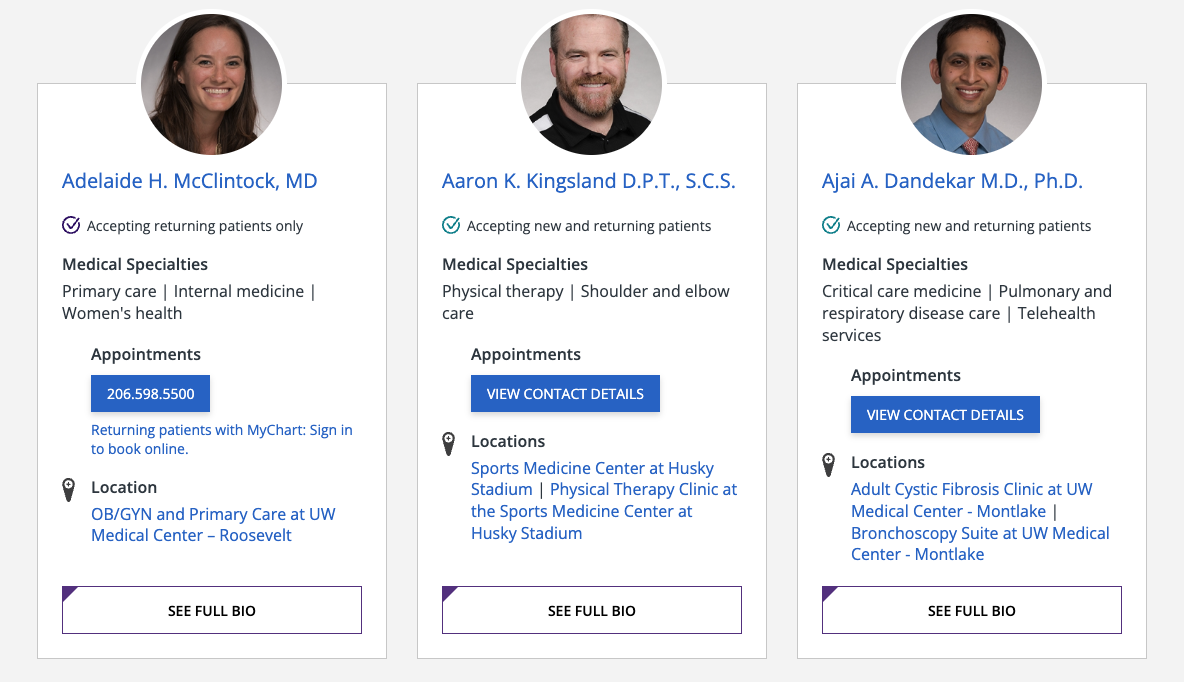Image resolution: width=1184 pixels, height=682 pixels.
Task: View contact details for Ajai Dandekar
Action: tap(945, 415)
